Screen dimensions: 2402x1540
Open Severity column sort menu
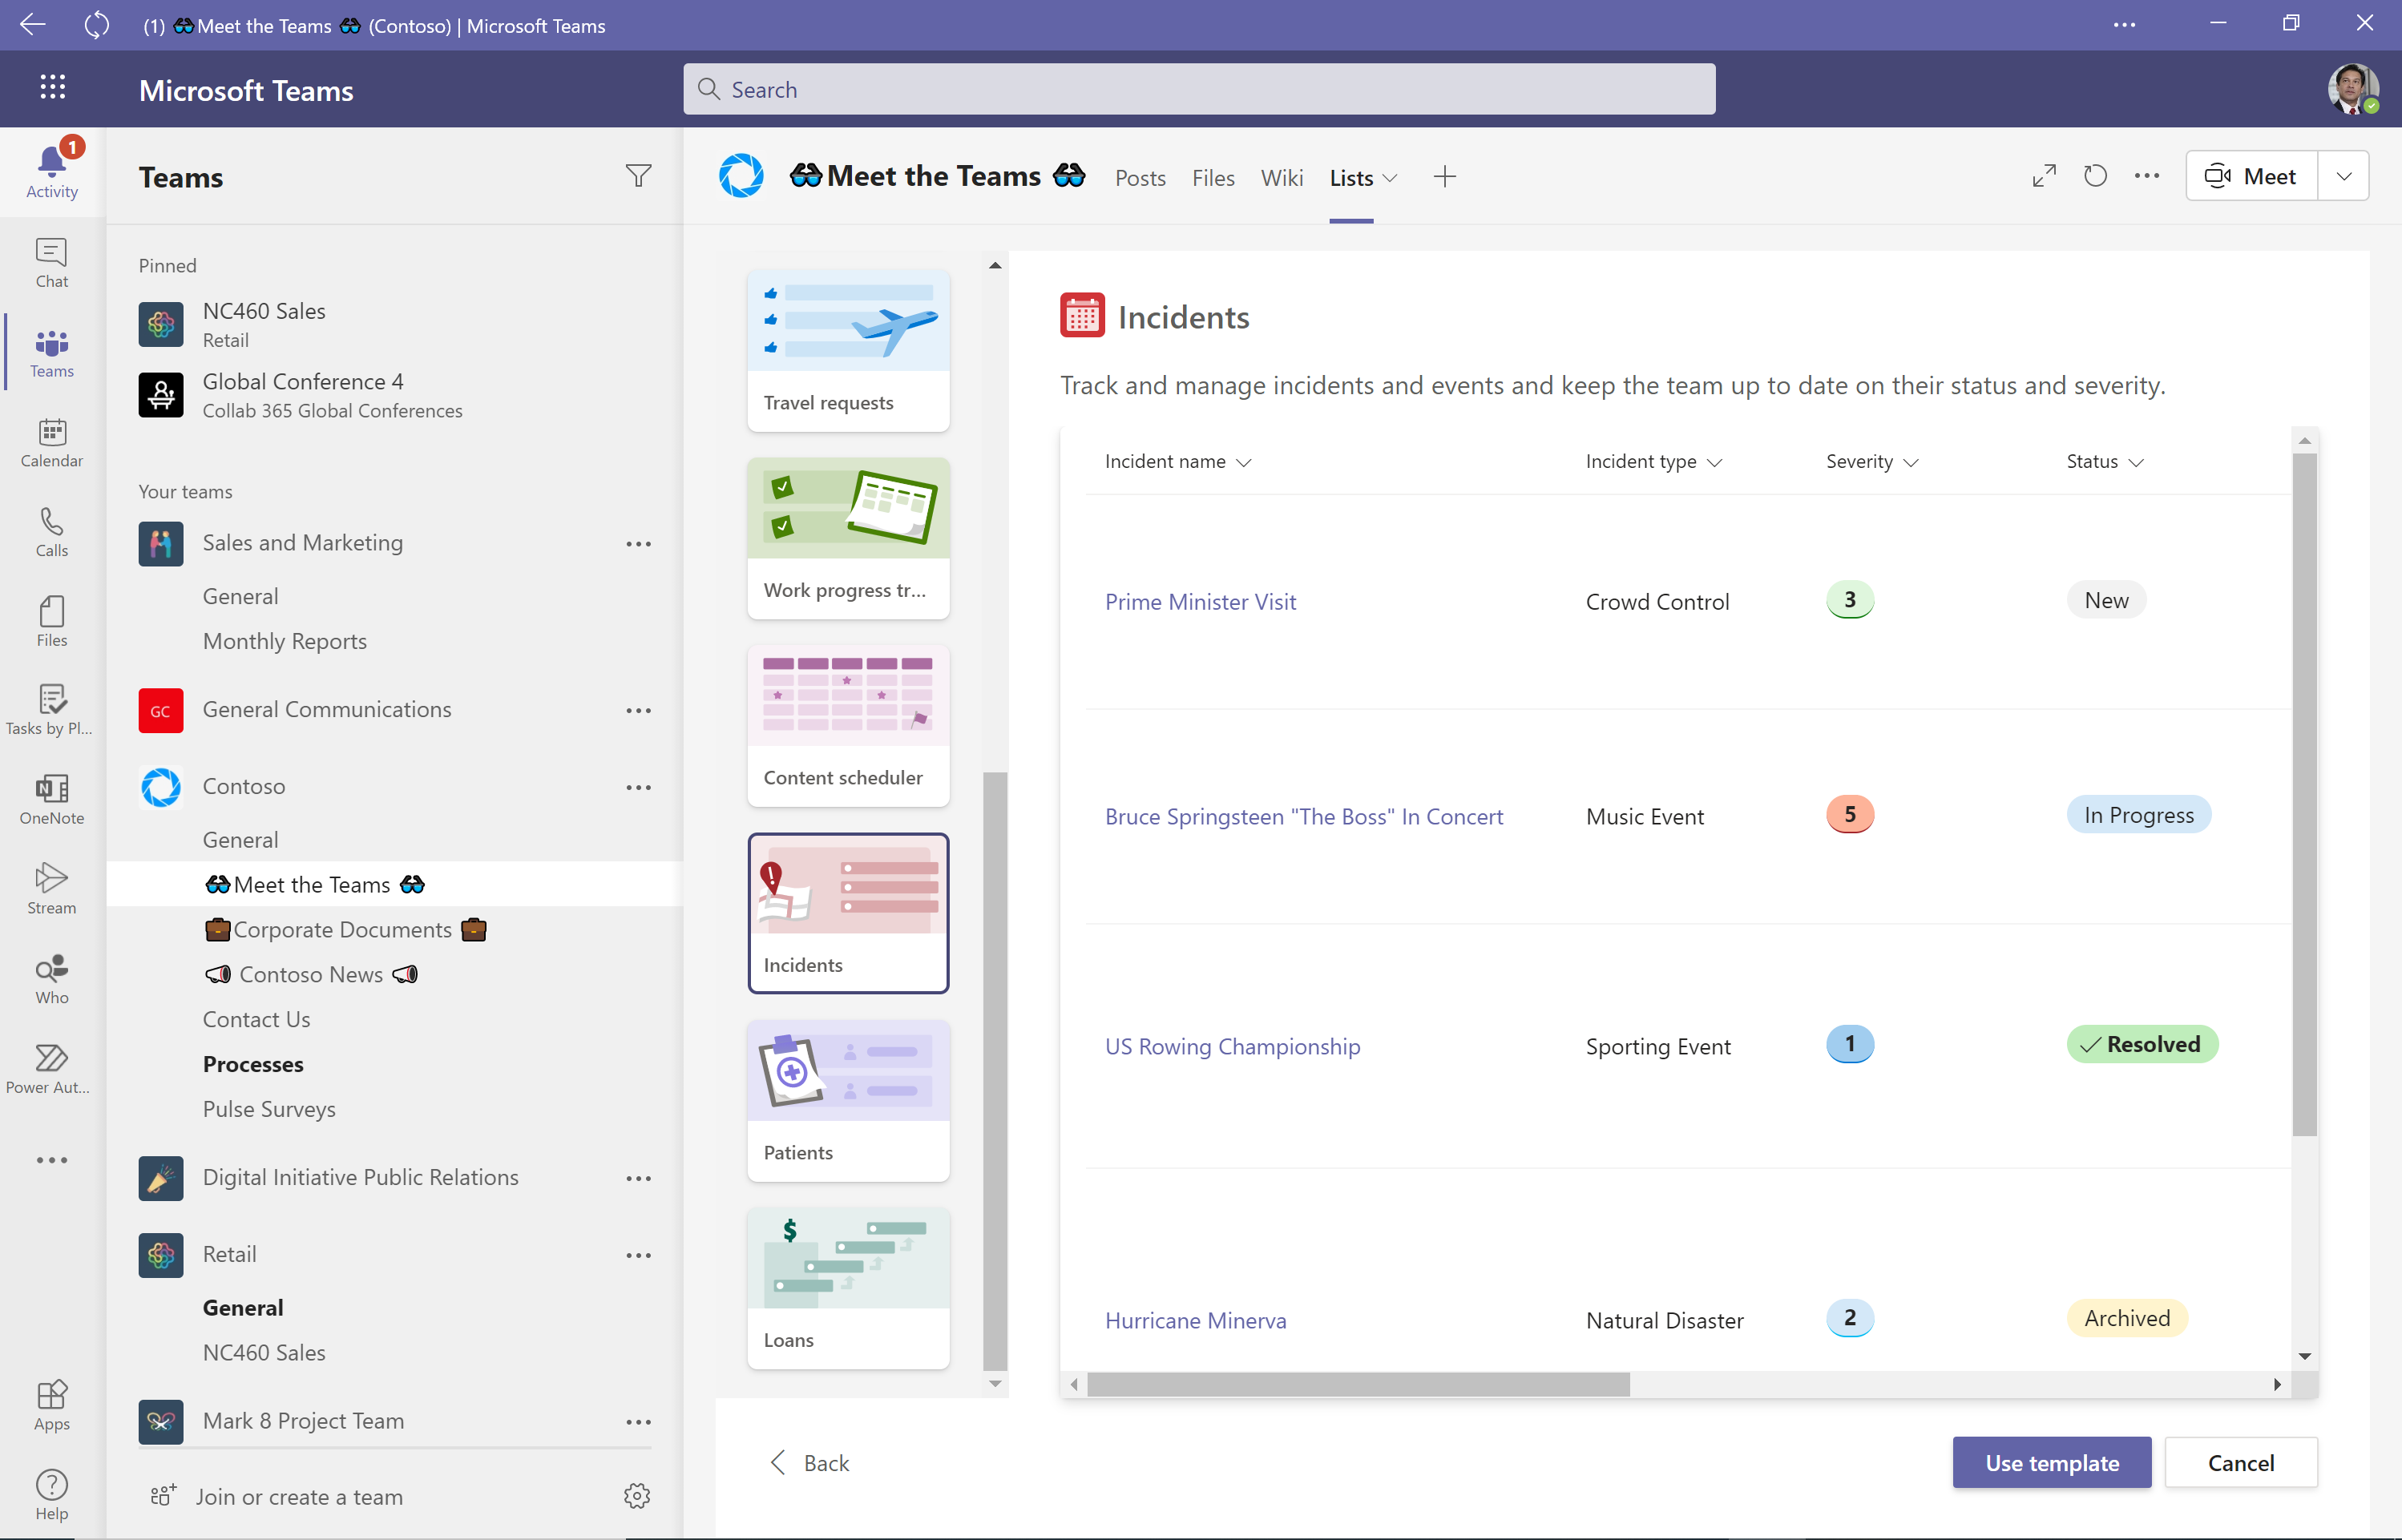point(1872,462)
